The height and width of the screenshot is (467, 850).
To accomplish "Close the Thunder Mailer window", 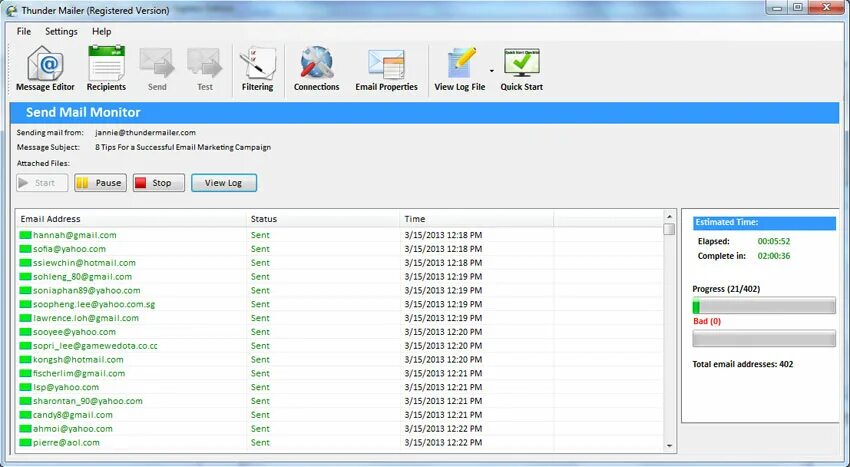I will (826, 8).
